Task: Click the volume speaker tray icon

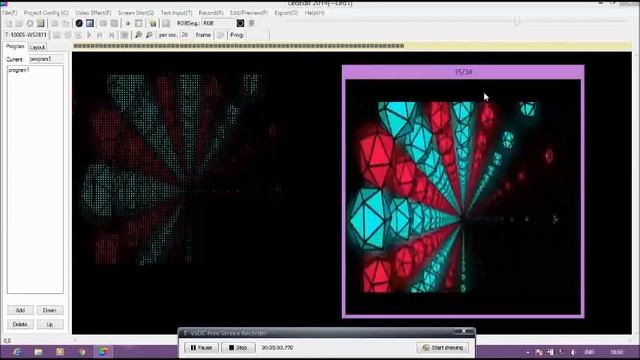Action: tap(573, 352)
